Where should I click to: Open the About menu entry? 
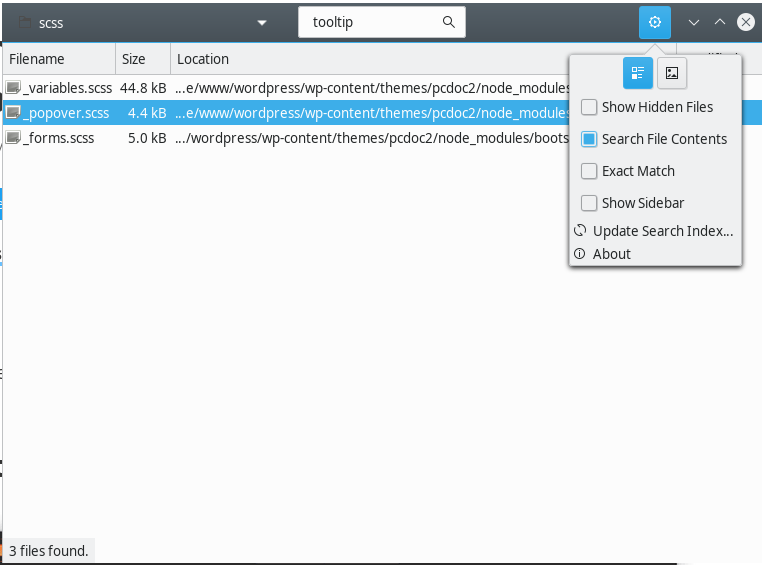(655, 254)
